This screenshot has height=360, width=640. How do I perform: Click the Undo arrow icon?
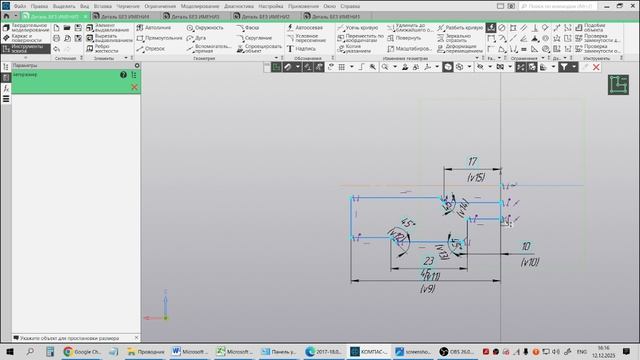click(56, 49)
